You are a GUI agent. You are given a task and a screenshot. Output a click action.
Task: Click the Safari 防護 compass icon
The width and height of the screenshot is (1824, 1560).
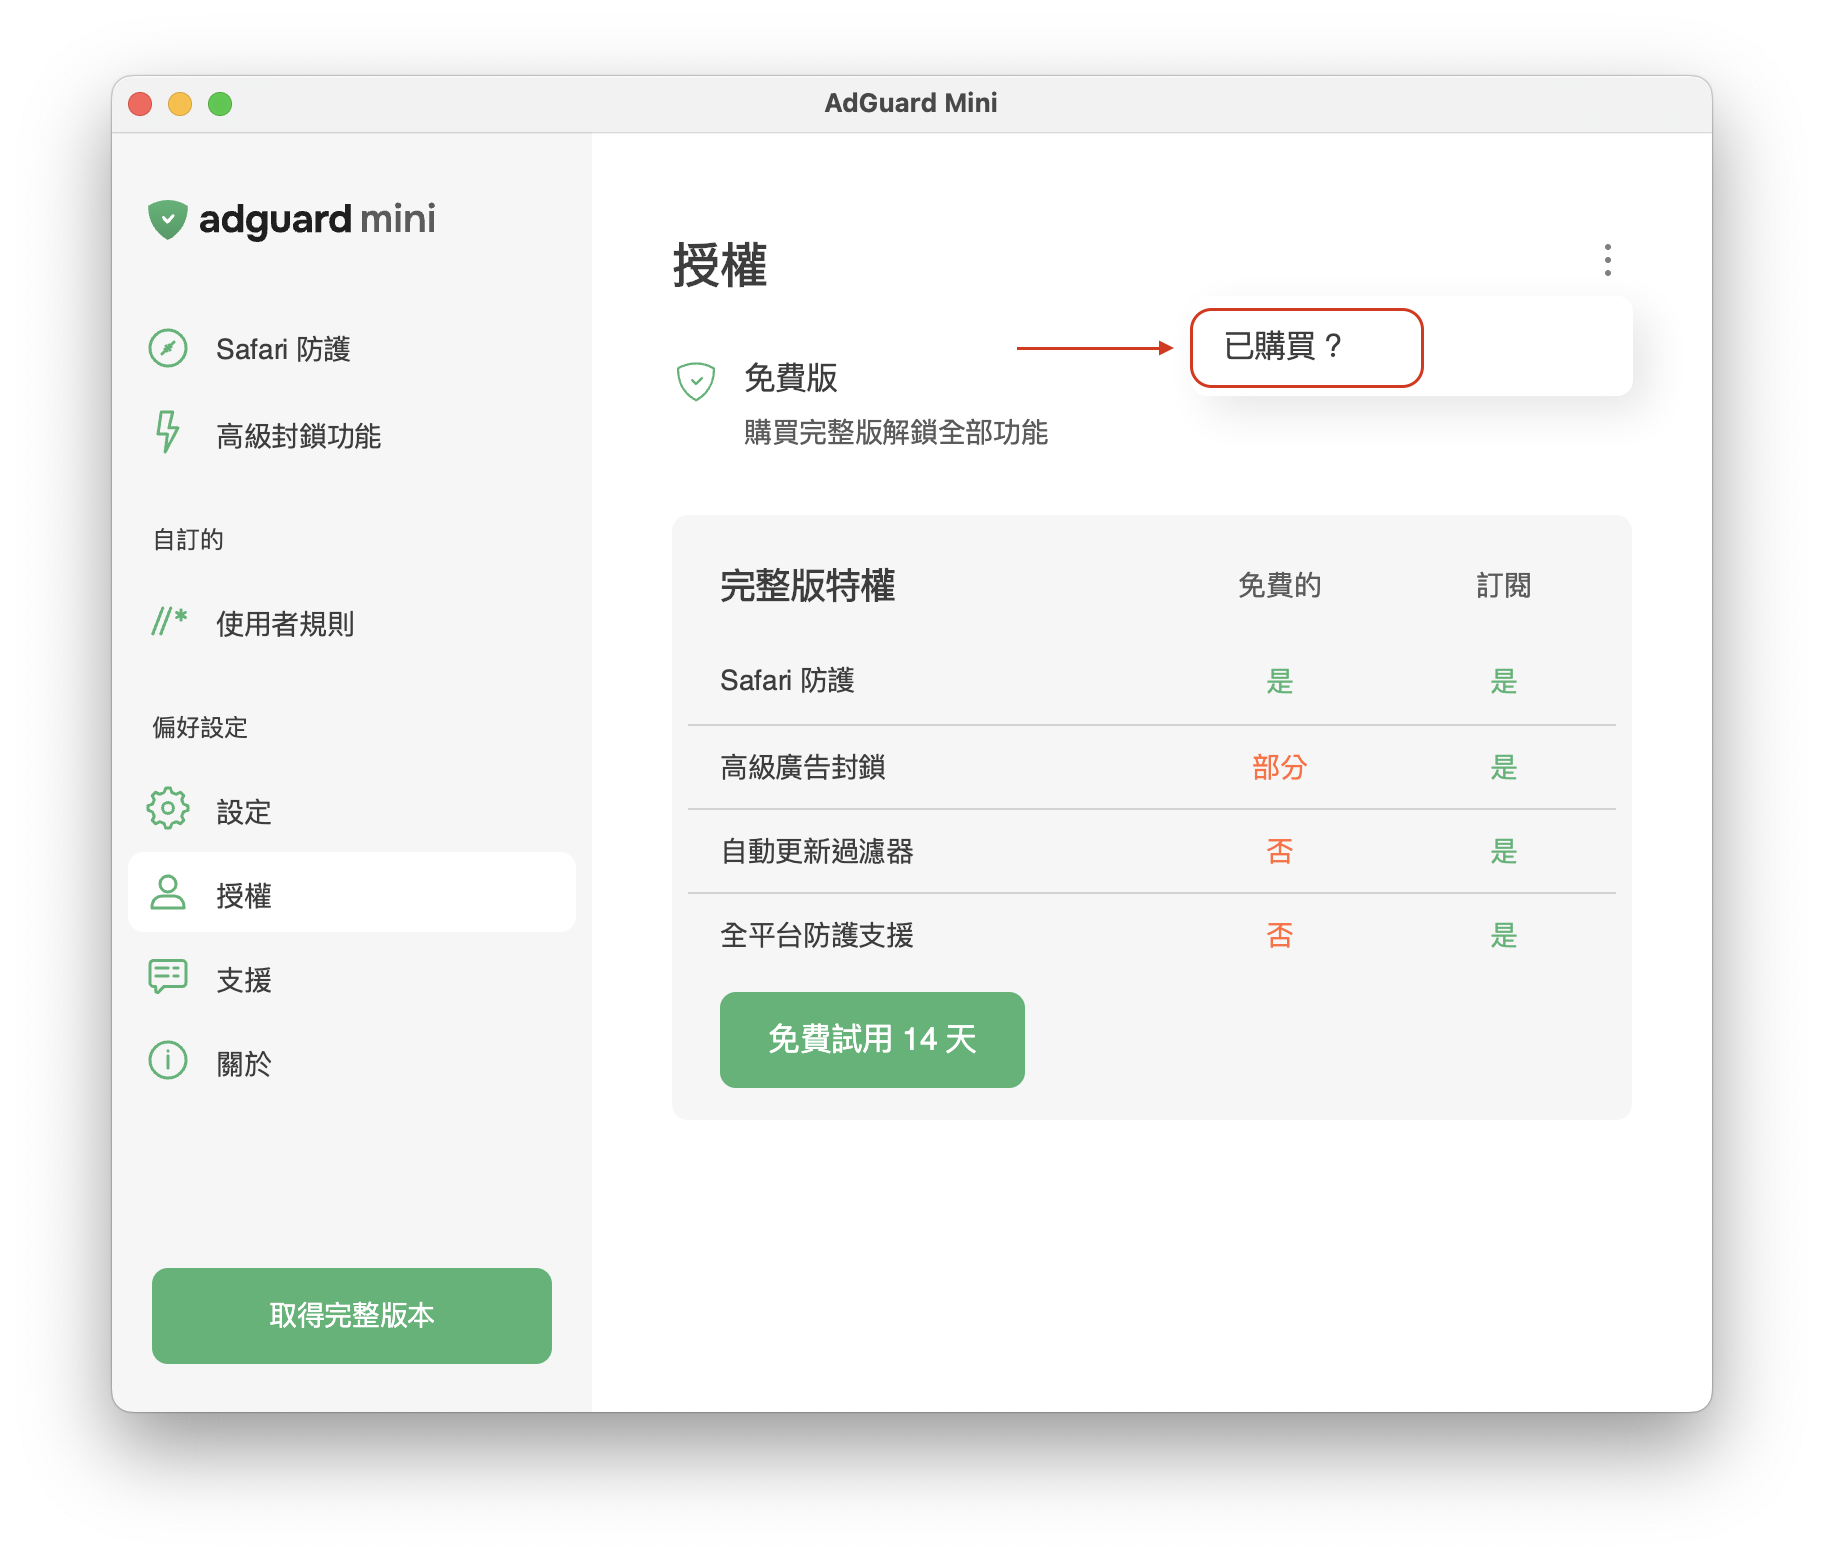[168, 348]
